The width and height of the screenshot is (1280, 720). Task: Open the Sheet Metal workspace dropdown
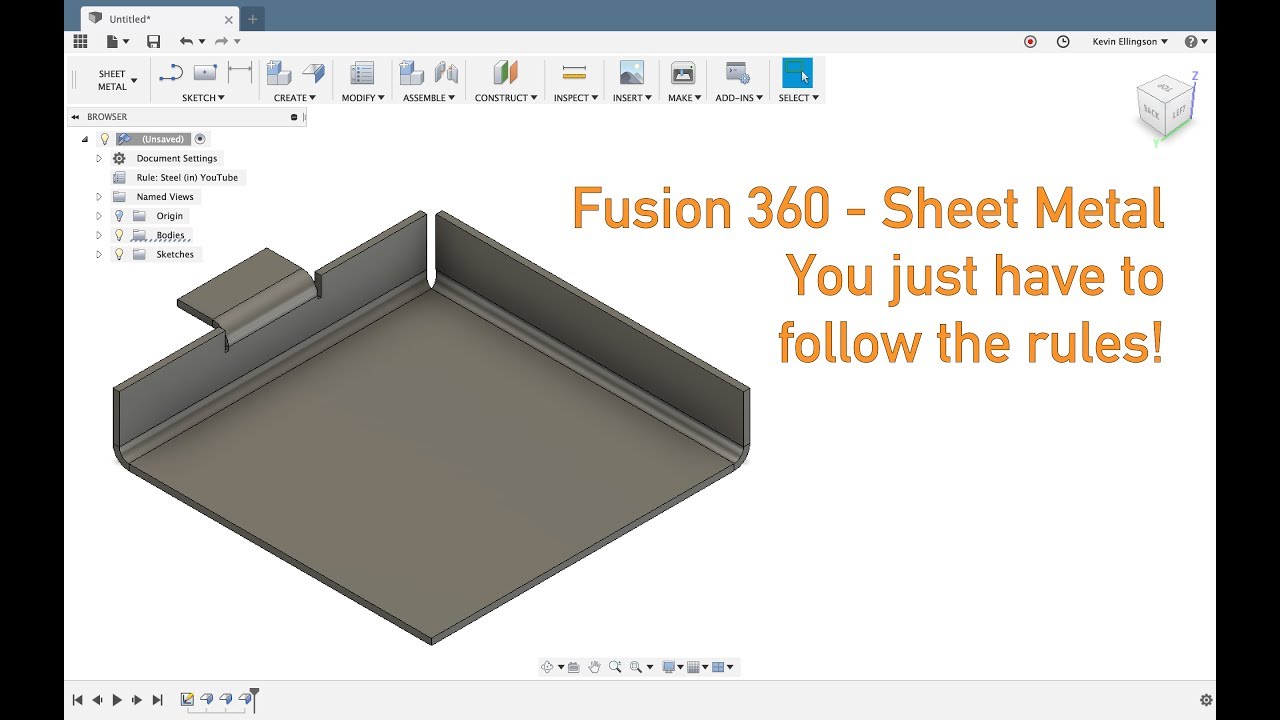coord(117,80)
